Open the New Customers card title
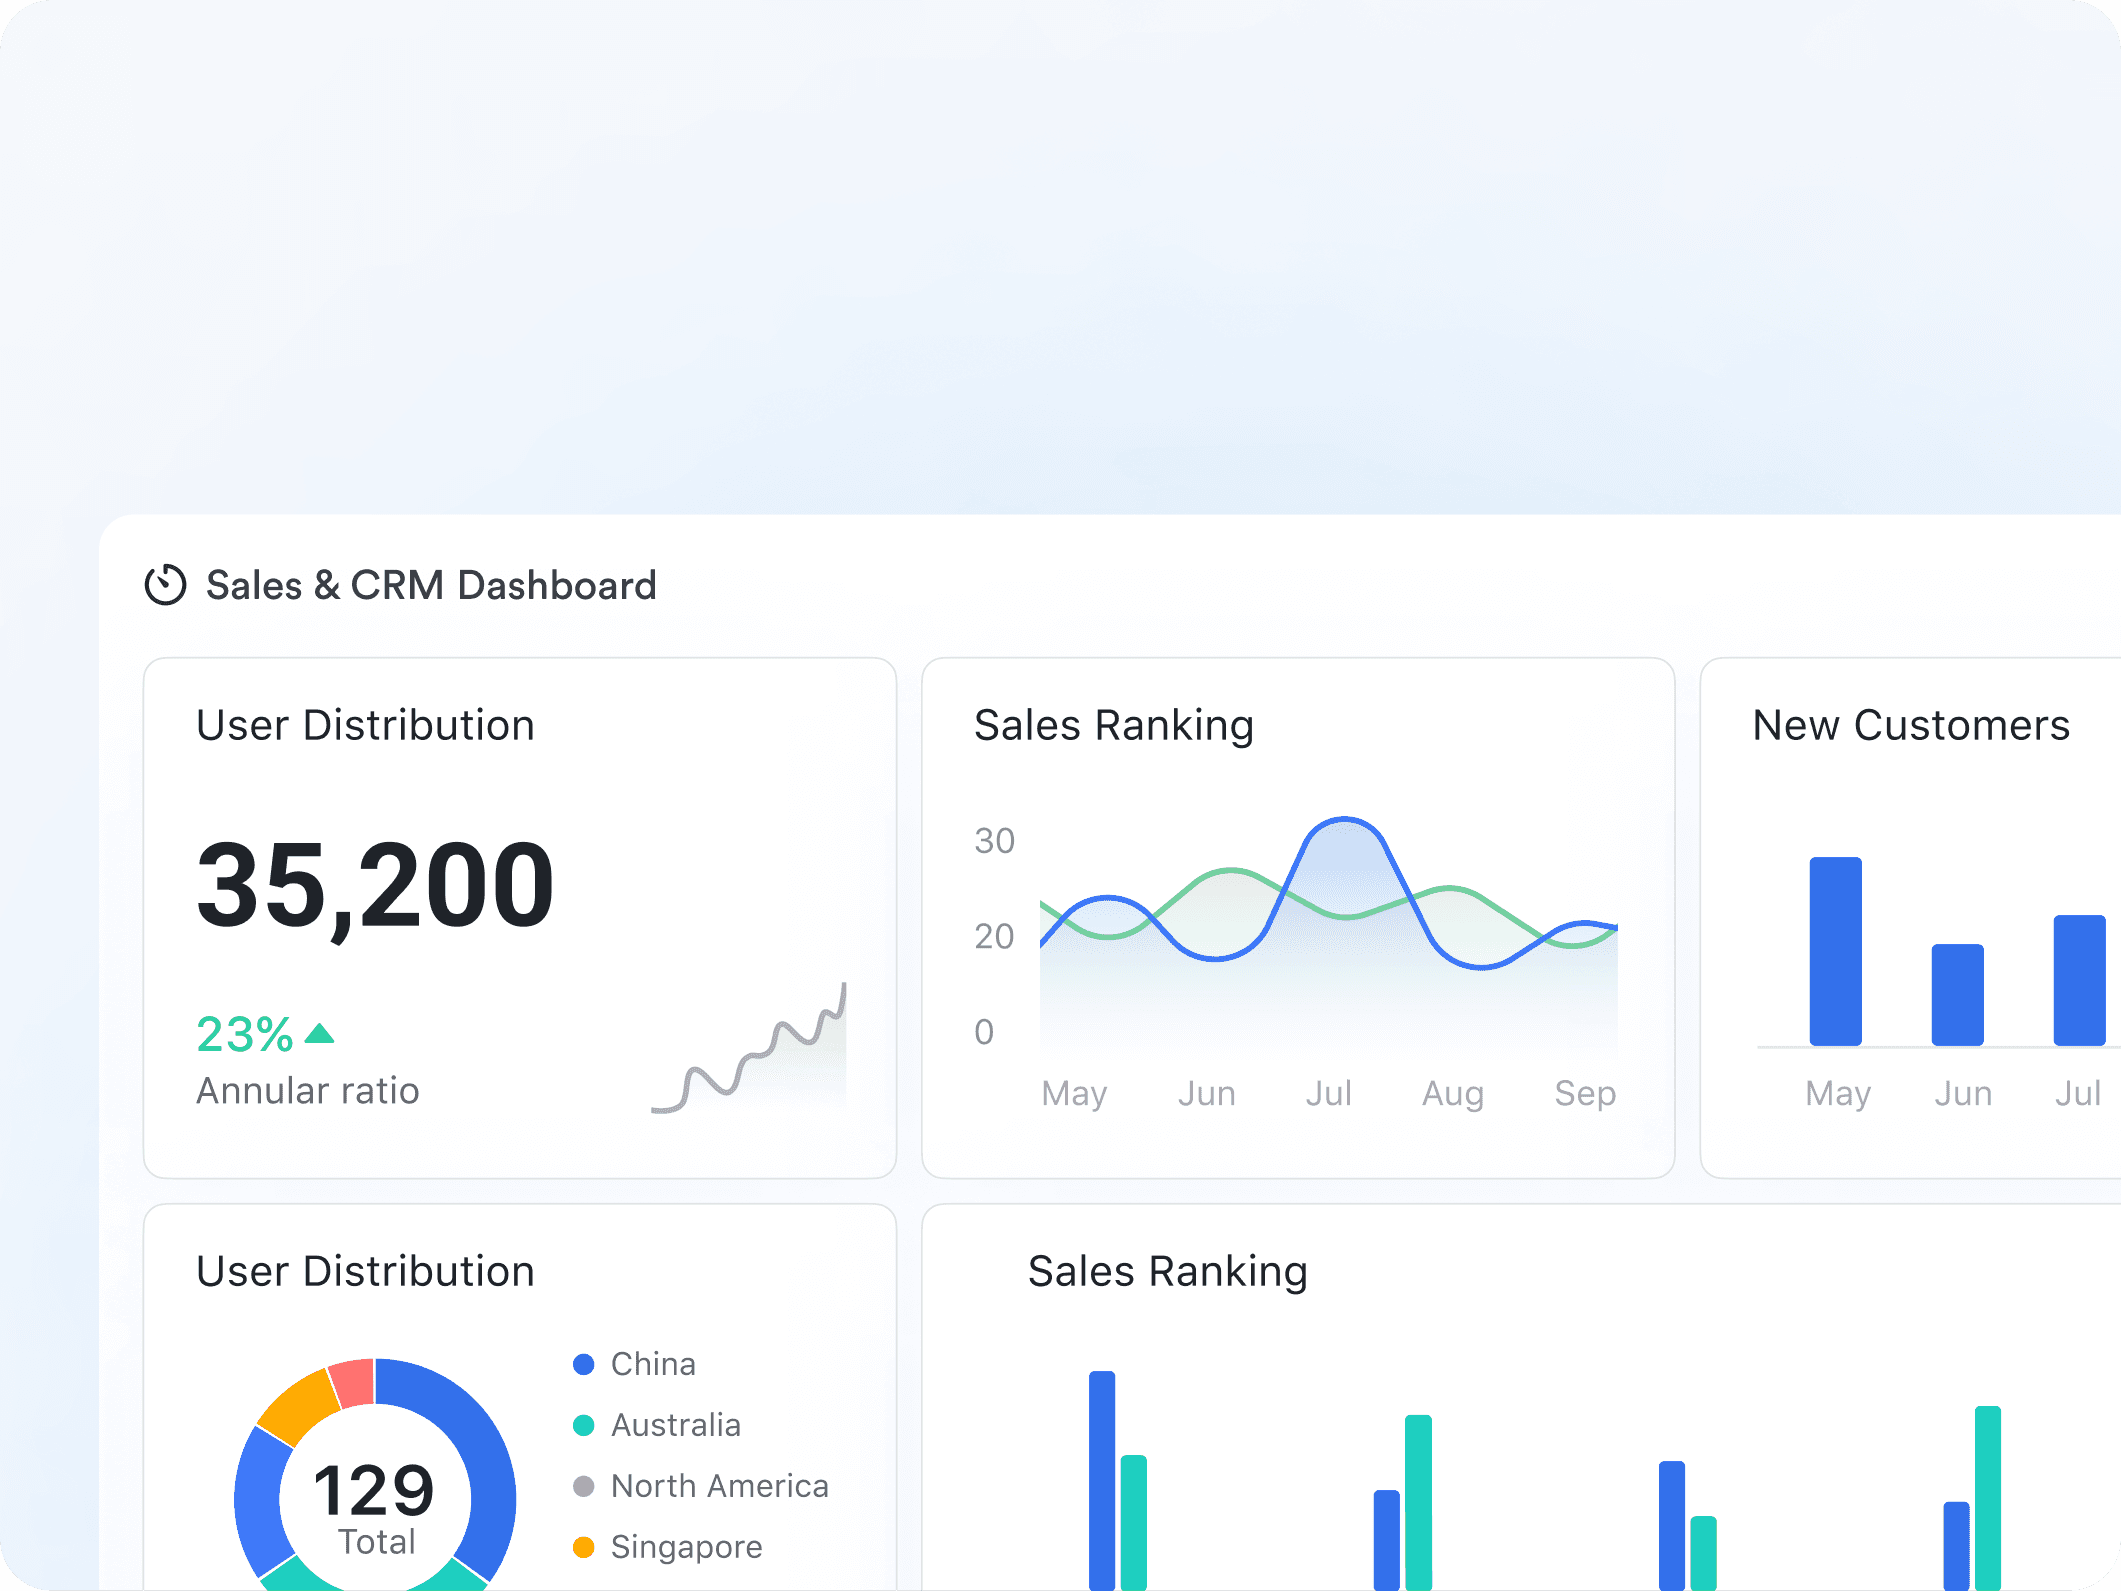Screen dimensions: 2121x1591 pyautogui.click(x=1910, y=725)
